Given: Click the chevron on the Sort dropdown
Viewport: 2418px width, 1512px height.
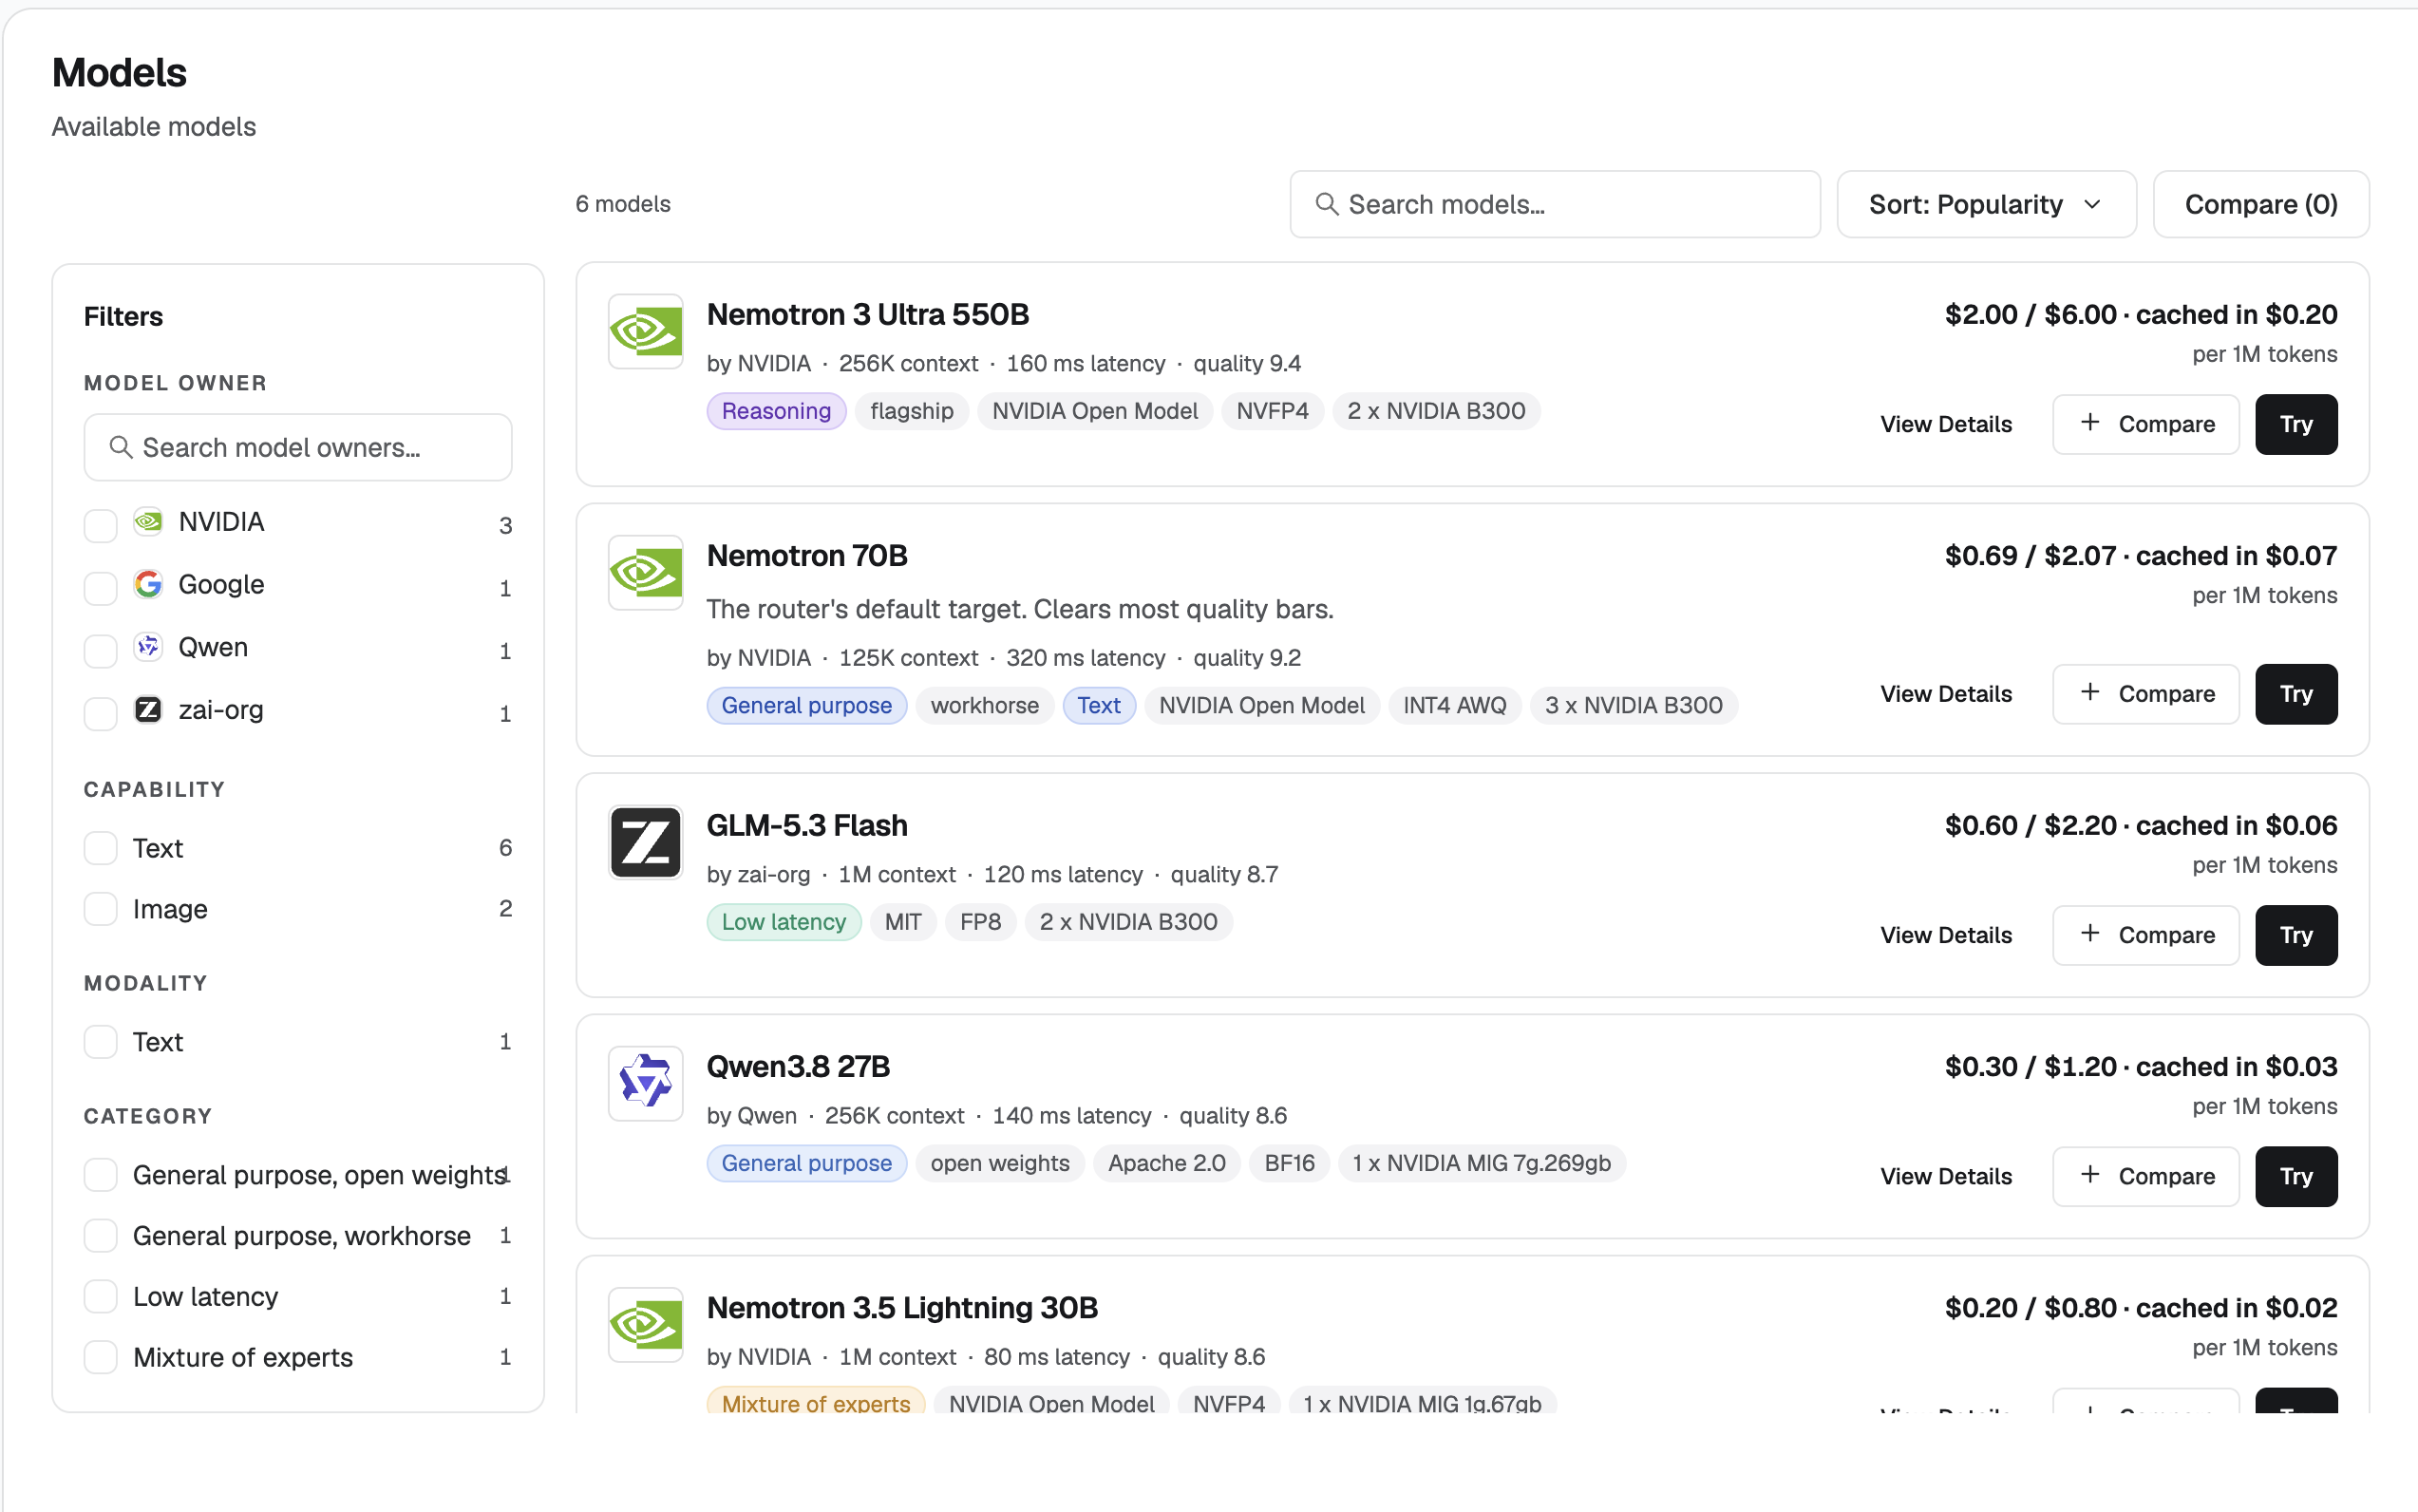Looking at the screenshot, I should [2092, 204].
